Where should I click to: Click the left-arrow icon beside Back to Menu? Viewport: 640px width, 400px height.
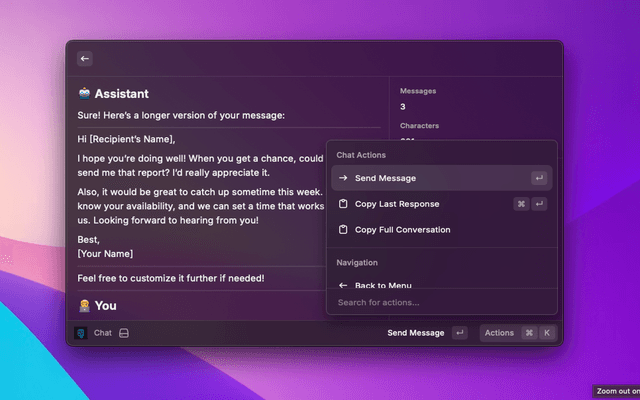343,285
